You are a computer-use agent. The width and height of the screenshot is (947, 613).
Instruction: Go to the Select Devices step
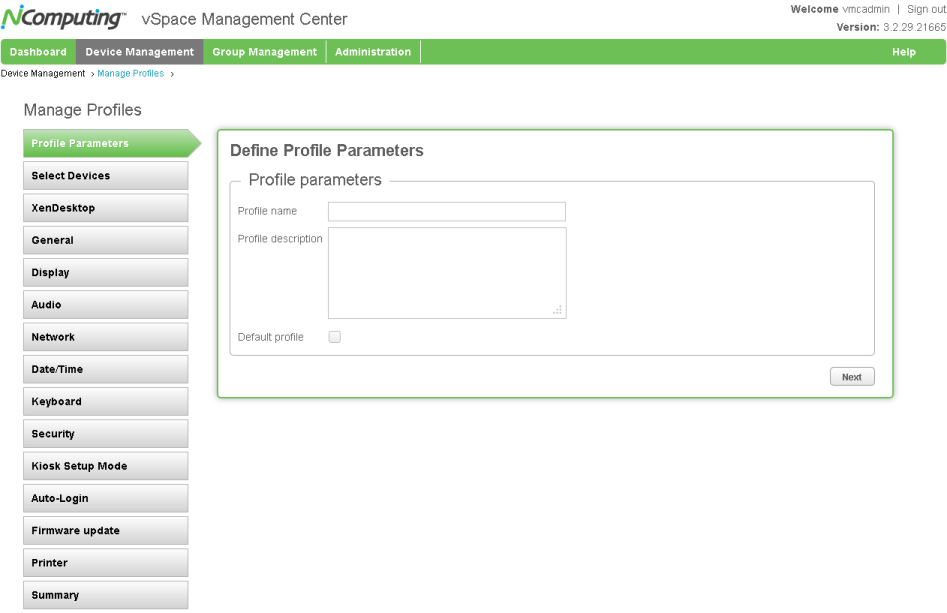click(106, 176)
